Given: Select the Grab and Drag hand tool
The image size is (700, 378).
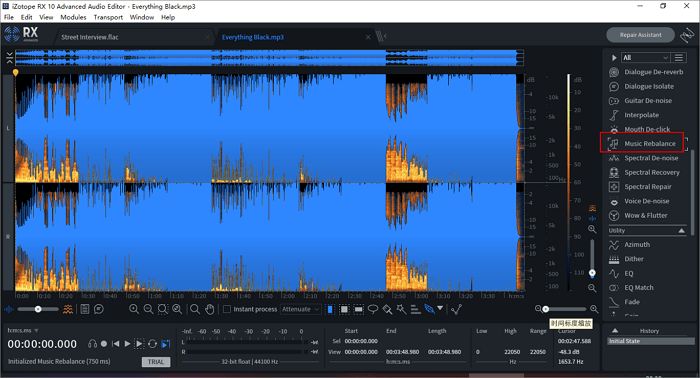Looking at the screenshot, I should pos(209,309).
